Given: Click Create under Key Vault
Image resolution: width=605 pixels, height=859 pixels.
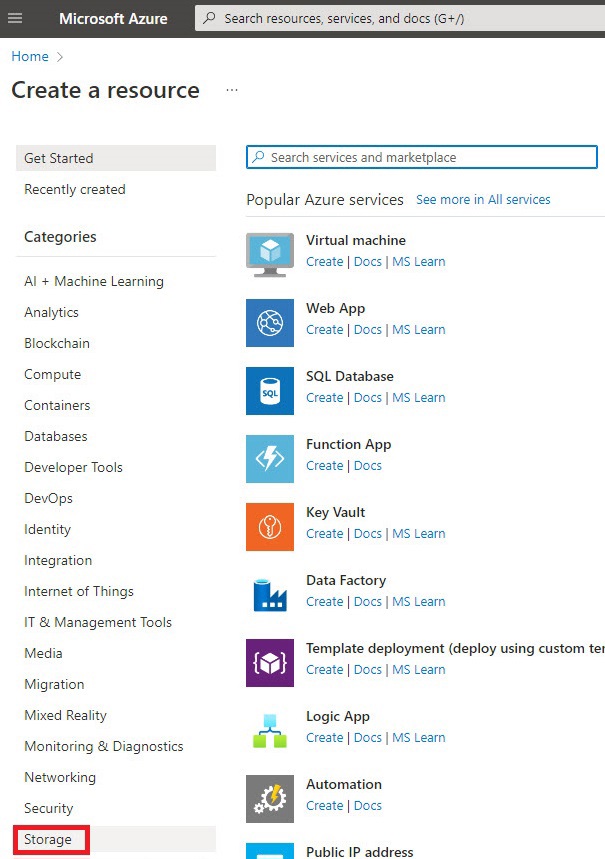Looking at the screenshot, I should pyautogui.click(x=324, y=534).
